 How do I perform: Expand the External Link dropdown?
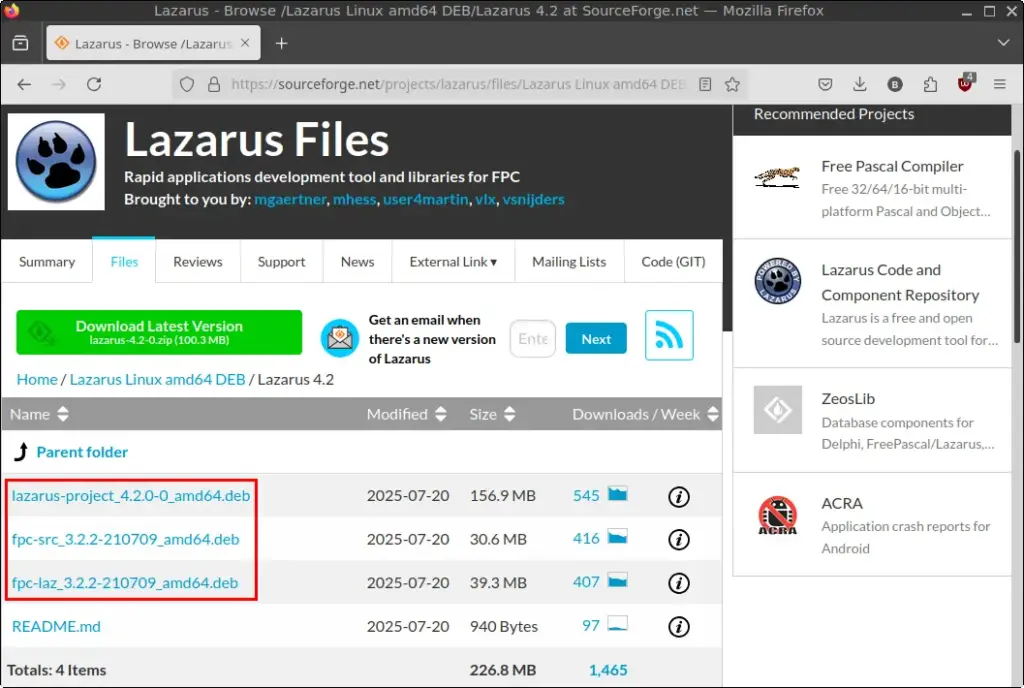pyautogui.click(x=453, y=262)
